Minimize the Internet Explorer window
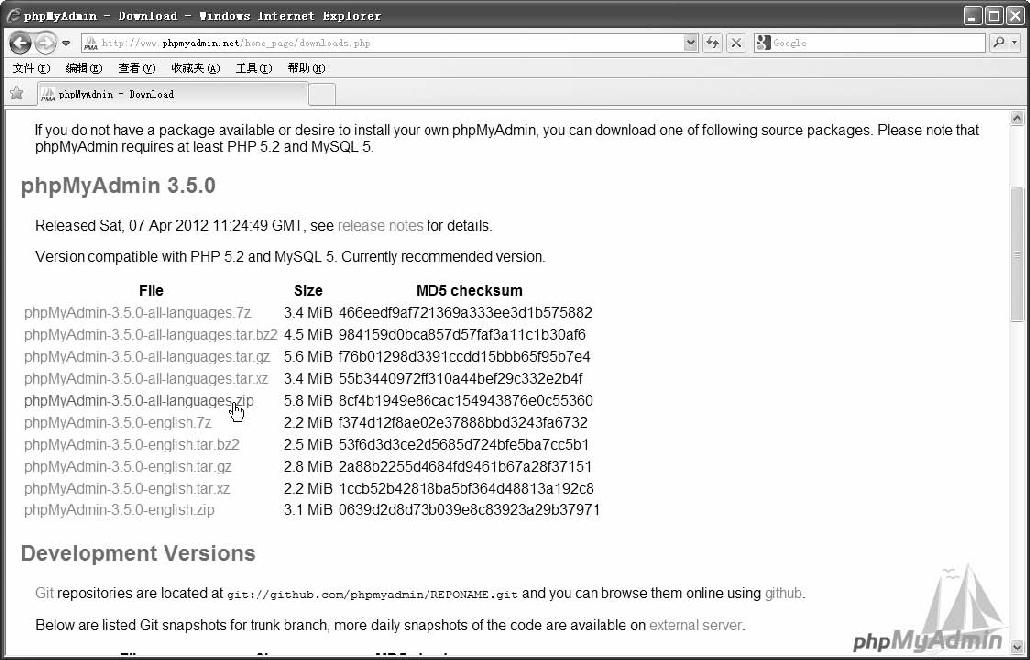The height and width of the screenshot is (660, 1030). pyautogui.click(x=973, y=16)
